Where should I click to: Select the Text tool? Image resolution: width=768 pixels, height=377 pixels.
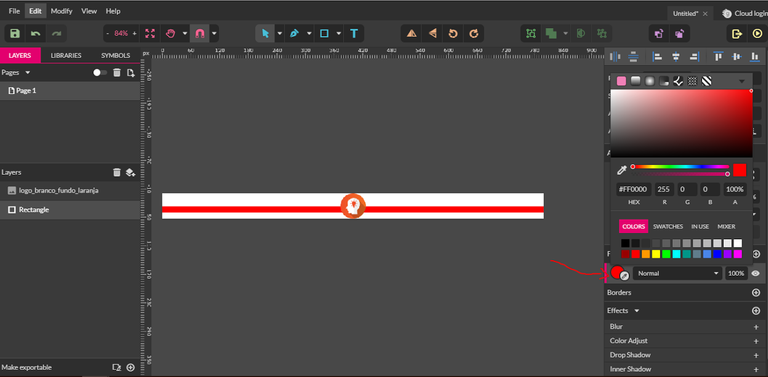354,33
